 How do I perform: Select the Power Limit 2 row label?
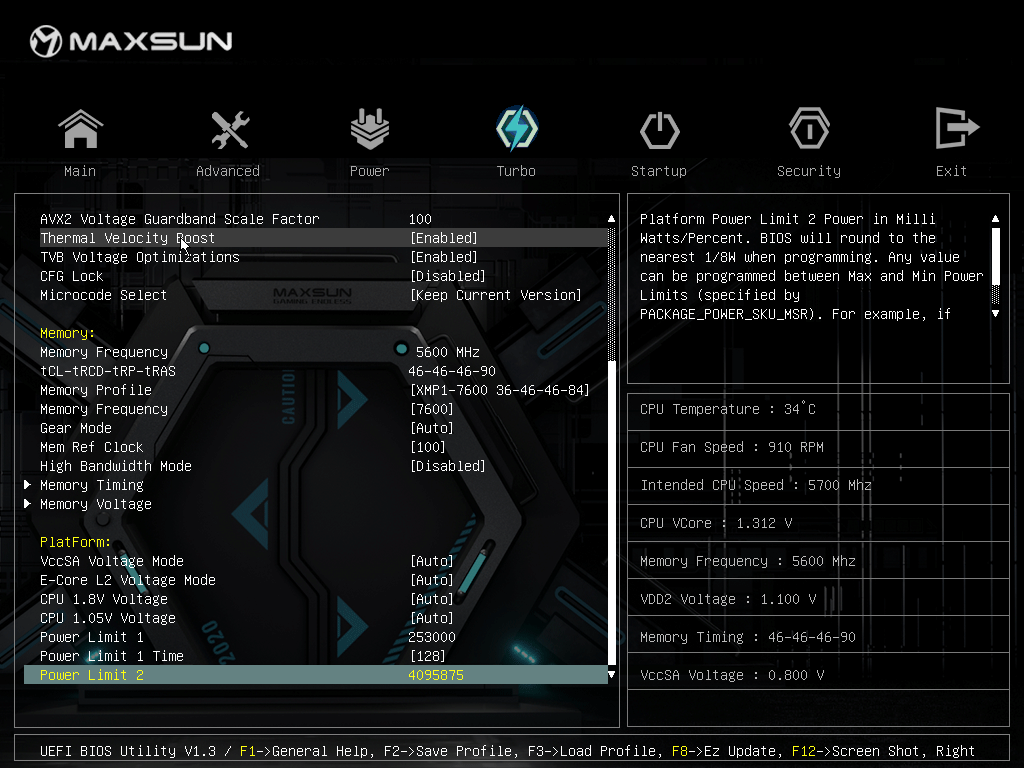tap(91, 675)
